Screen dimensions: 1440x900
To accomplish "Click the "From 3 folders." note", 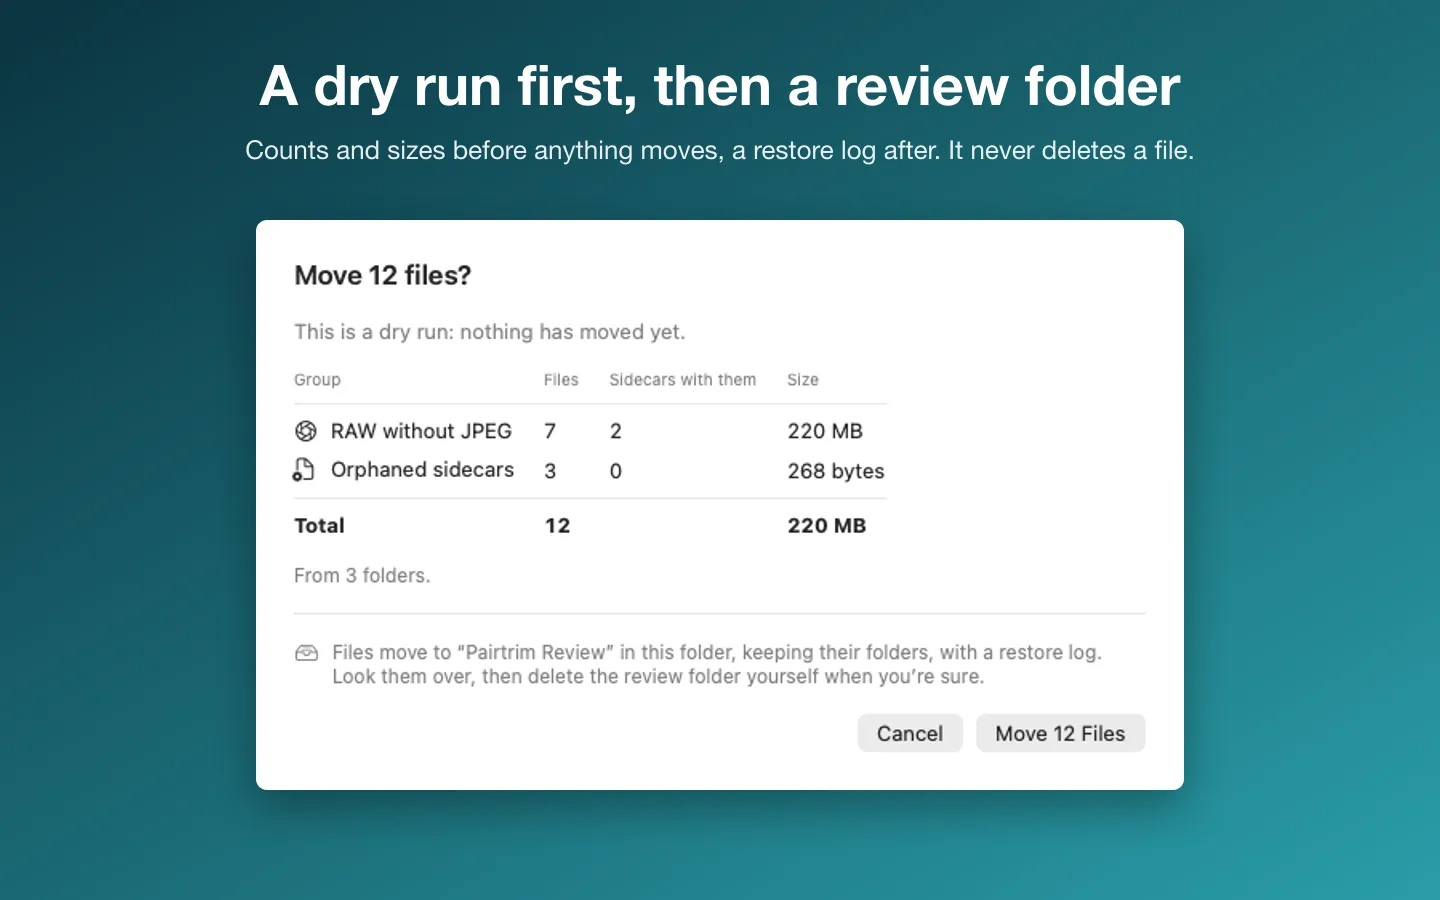I will [x=362, y=576].
